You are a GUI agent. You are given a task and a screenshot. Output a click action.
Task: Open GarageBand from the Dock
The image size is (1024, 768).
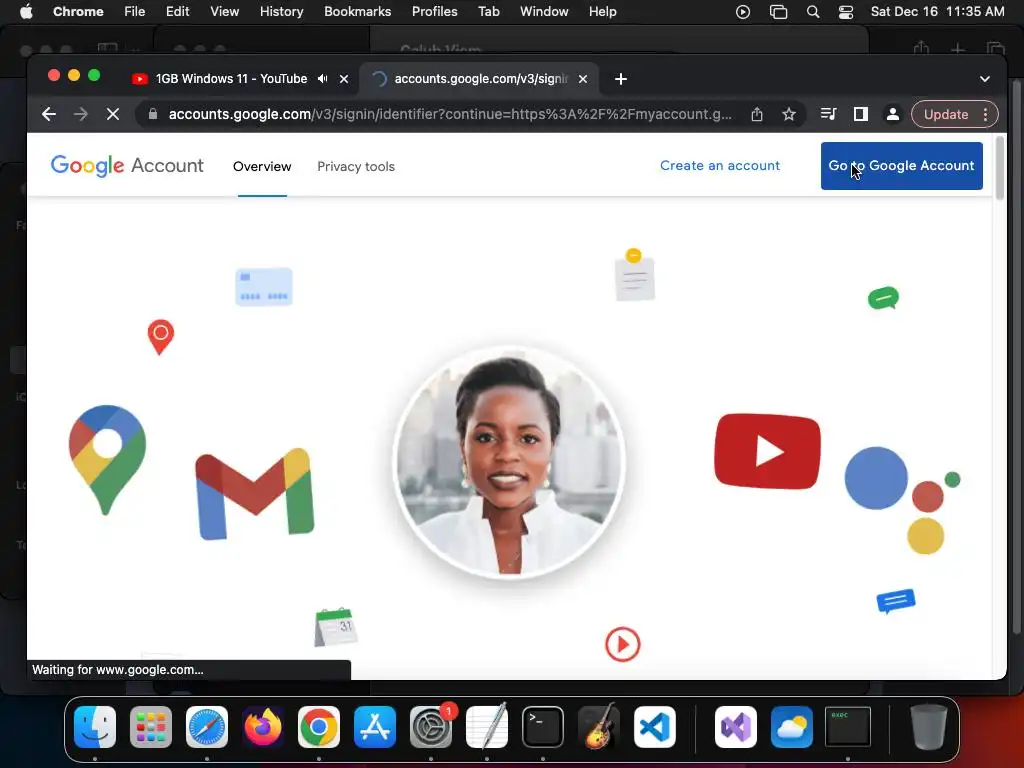pos(599,727)
